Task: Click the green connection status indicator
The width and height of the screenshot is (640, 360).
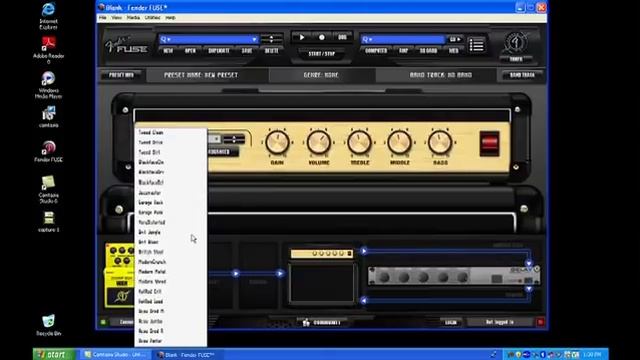Action: [x=103, y=322]
